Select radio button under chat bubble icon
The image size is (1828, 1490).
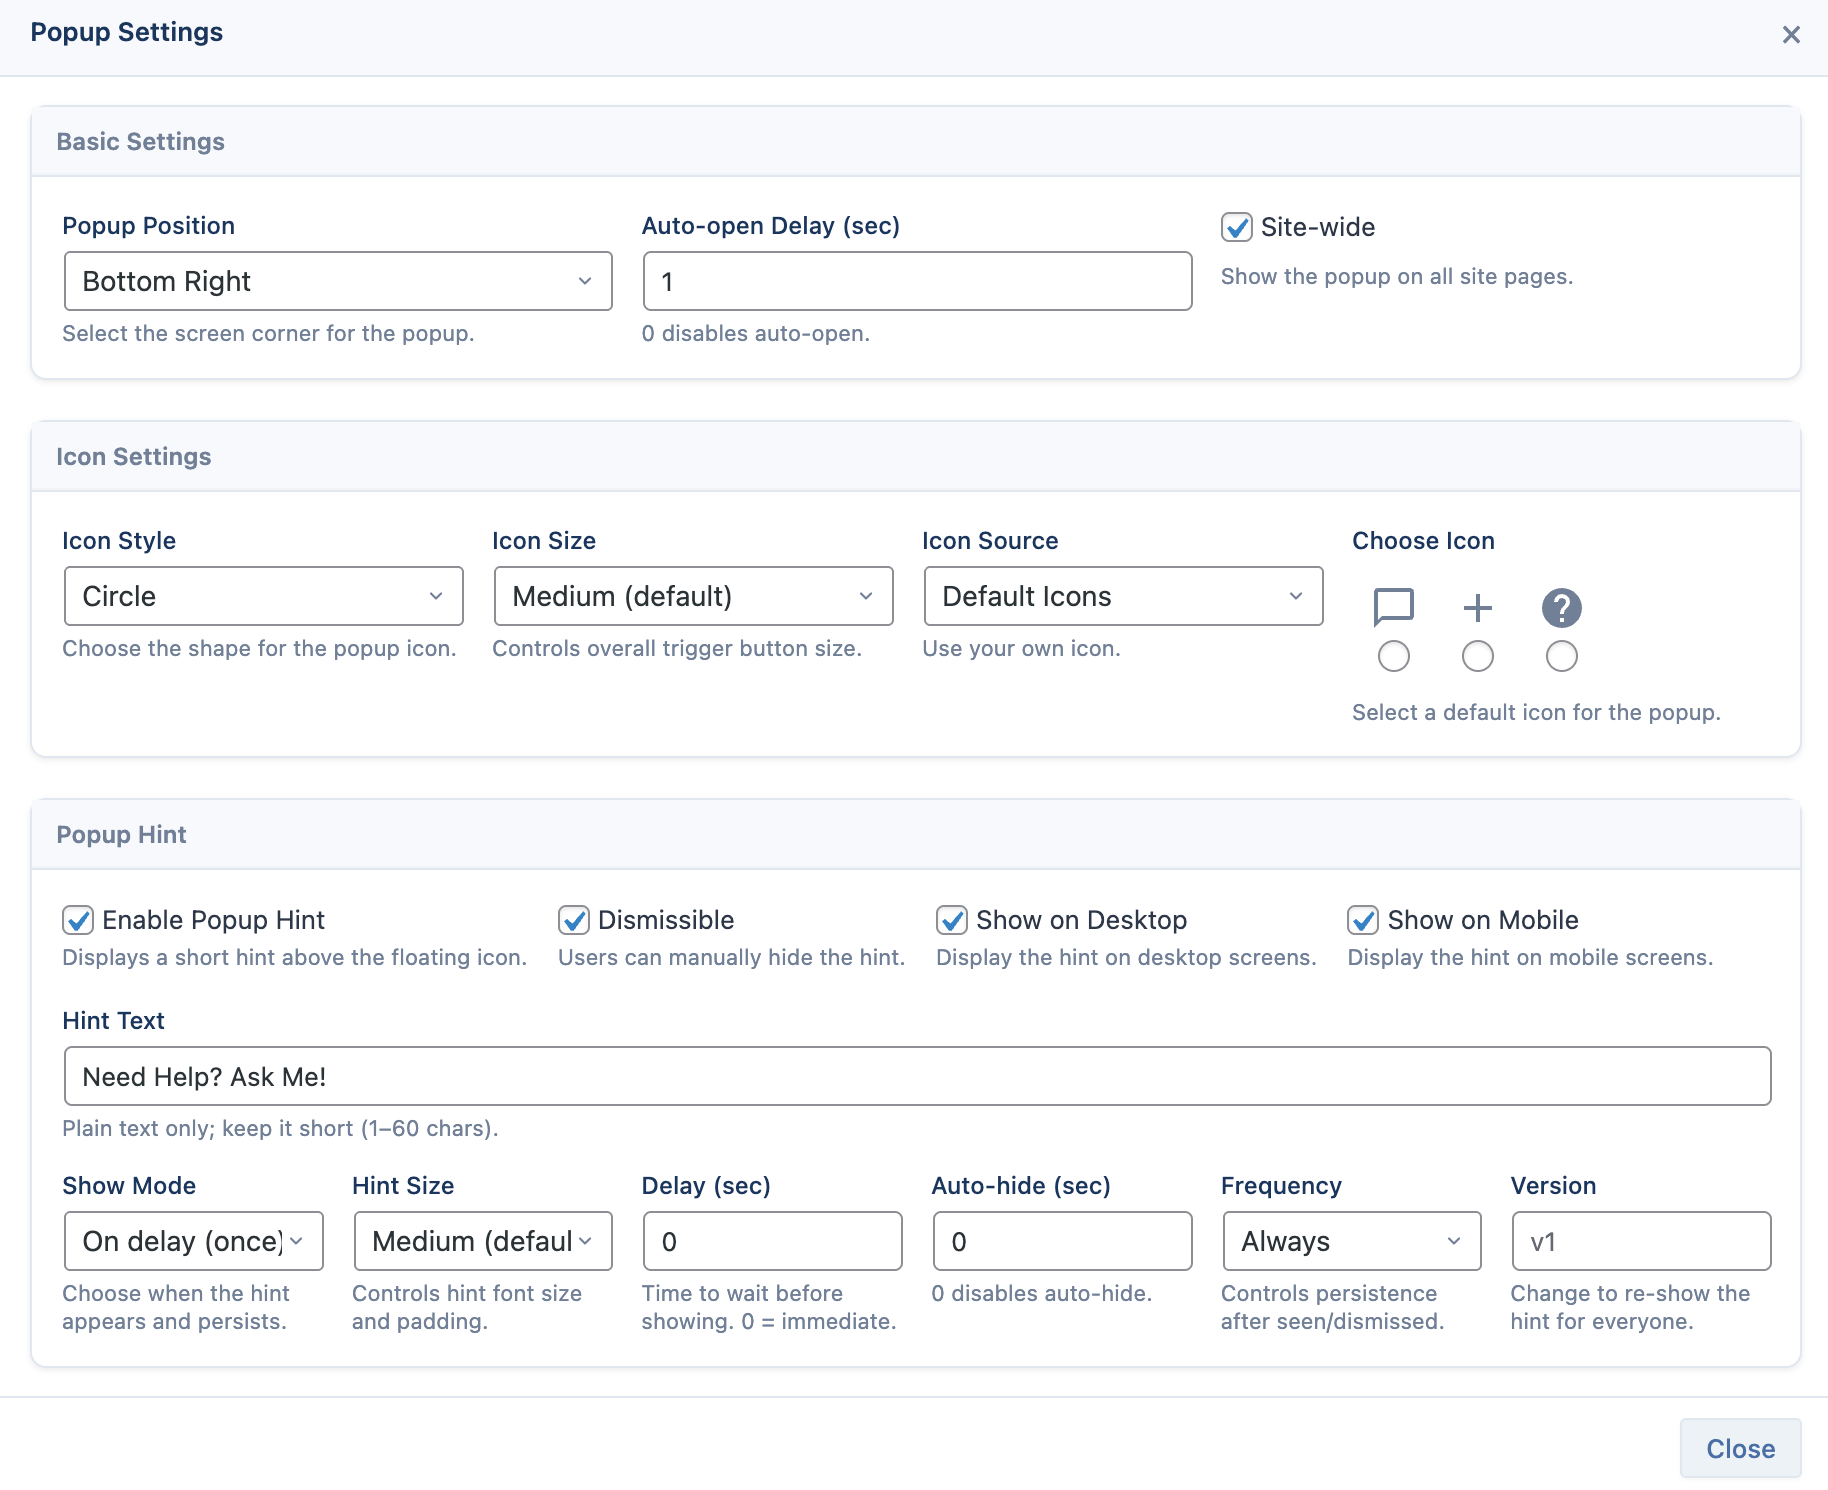(x=1393, y=656)
